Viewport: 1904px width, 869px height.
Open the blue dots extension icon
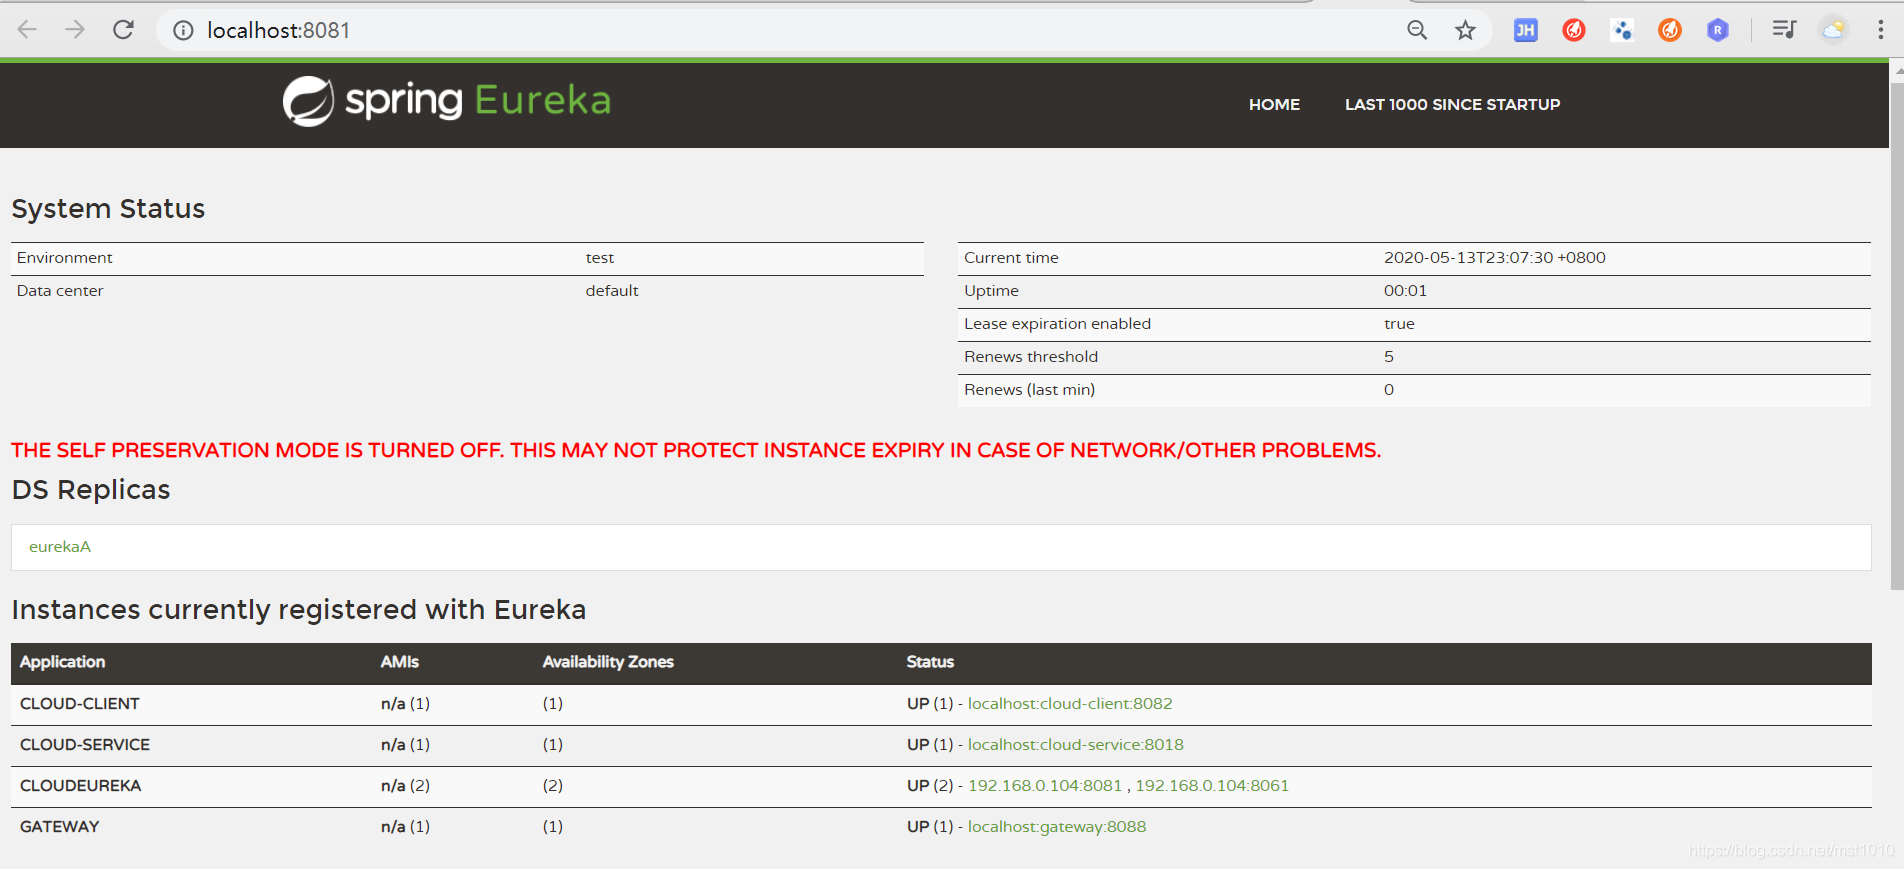point(1622,30)
